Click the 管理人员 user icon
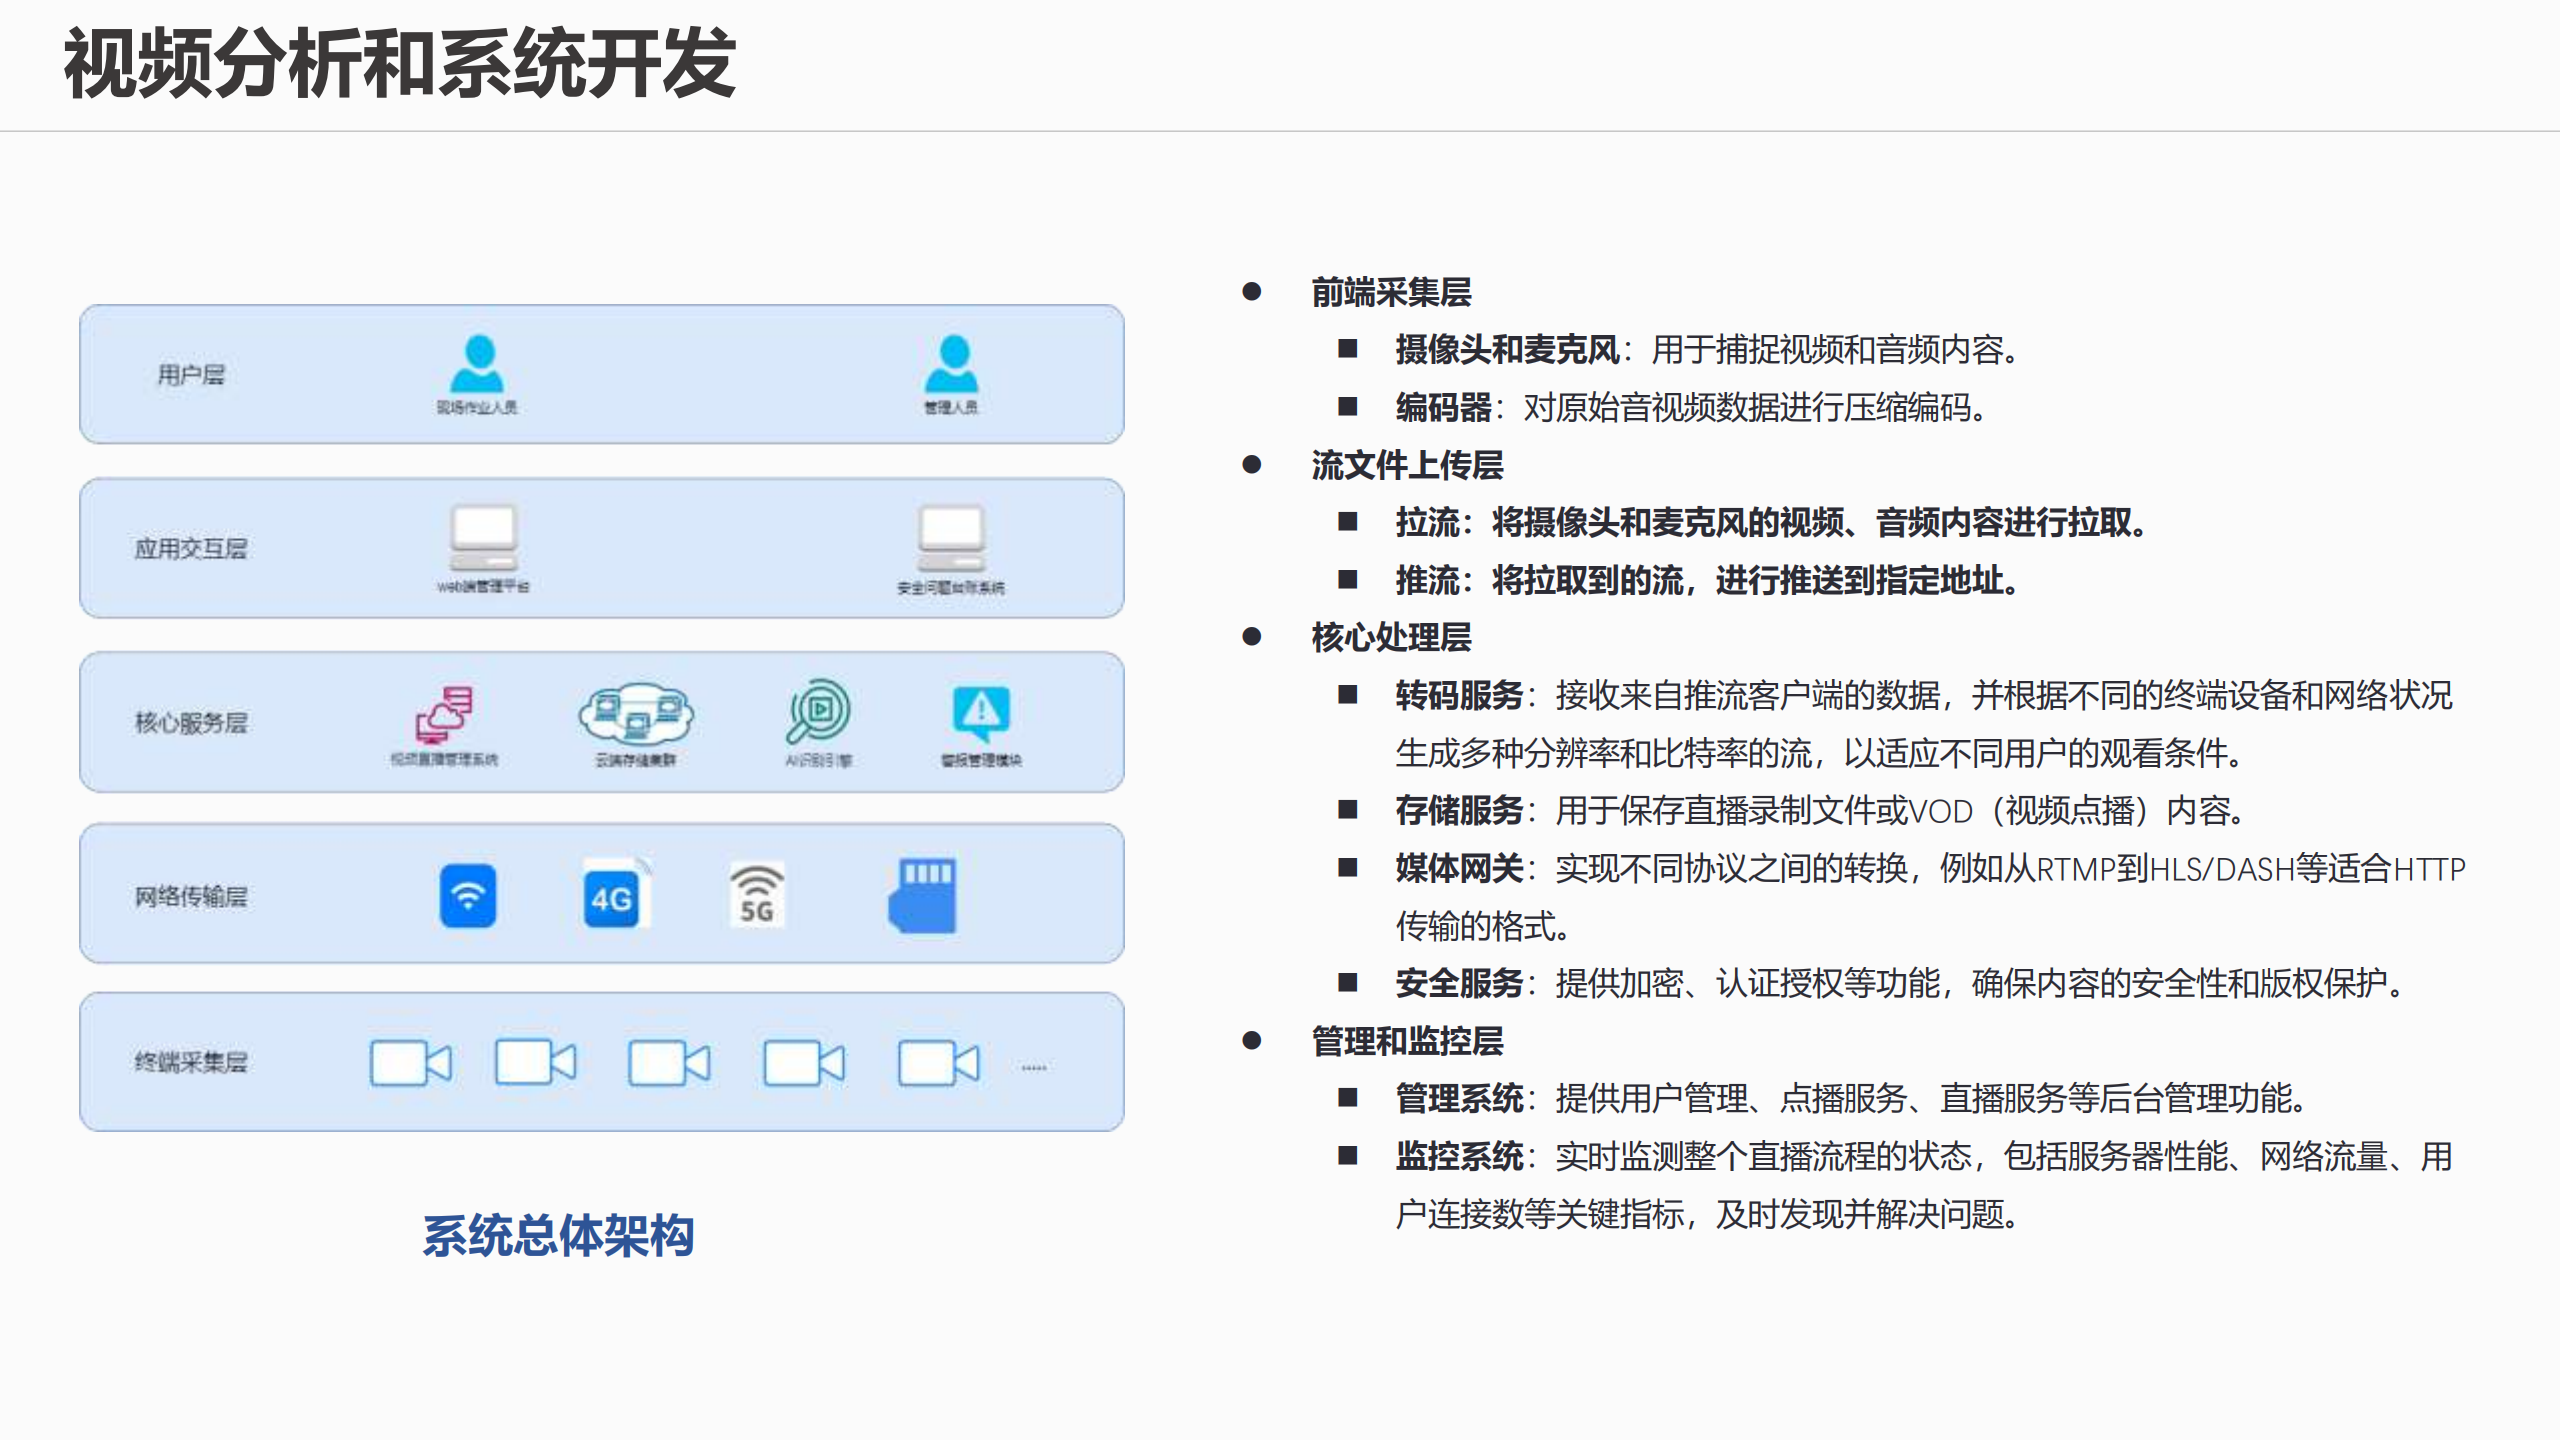 pyautogui.click(x=951, y=364)
